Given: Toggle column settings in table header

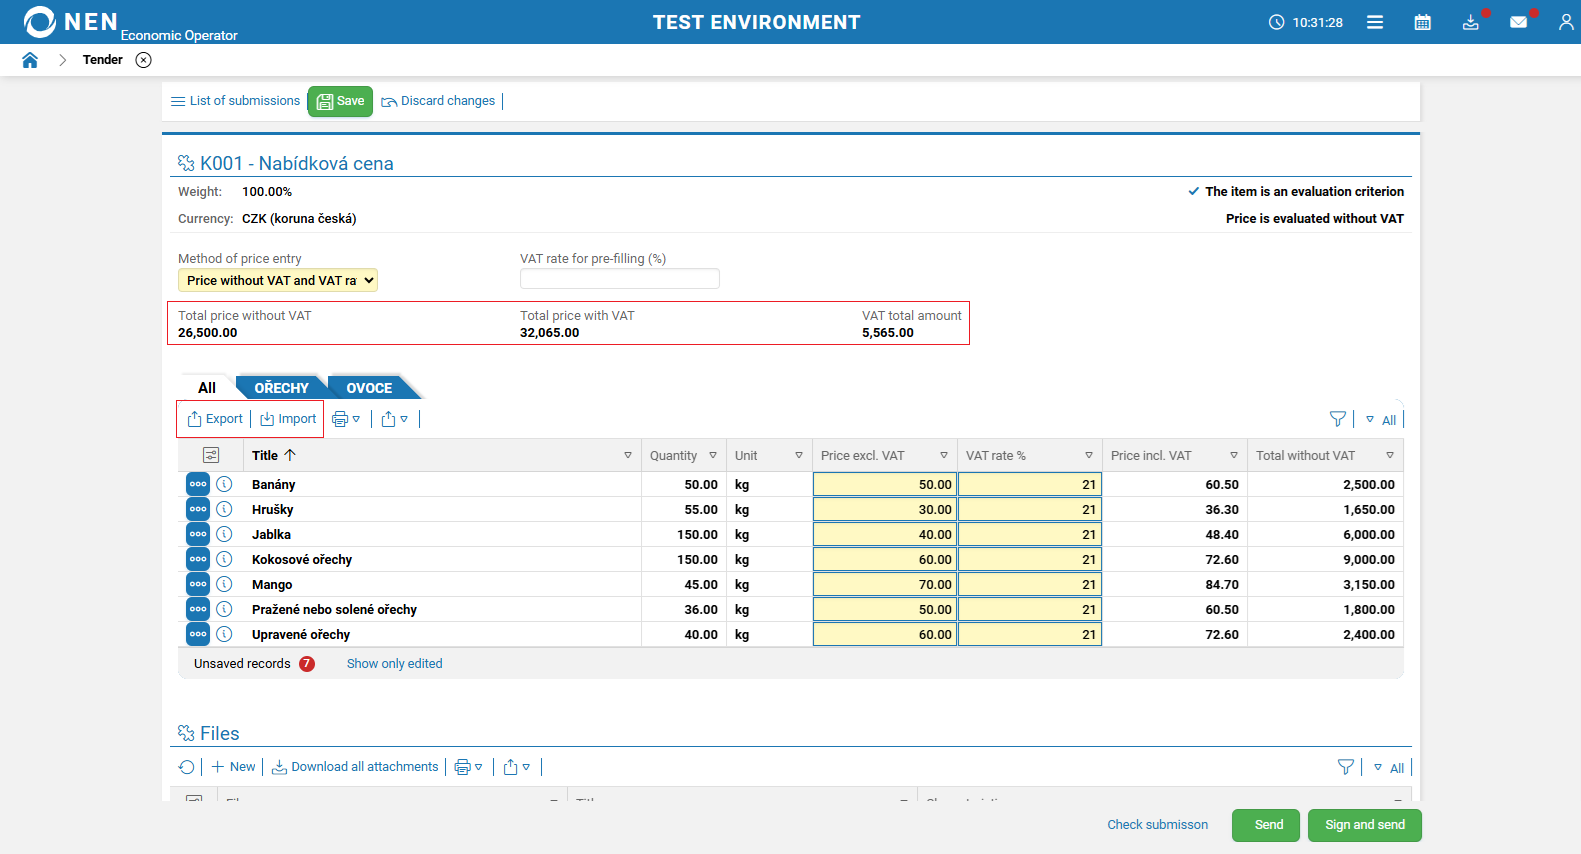Looking at the screenshot, I should [x=211, y=455].
